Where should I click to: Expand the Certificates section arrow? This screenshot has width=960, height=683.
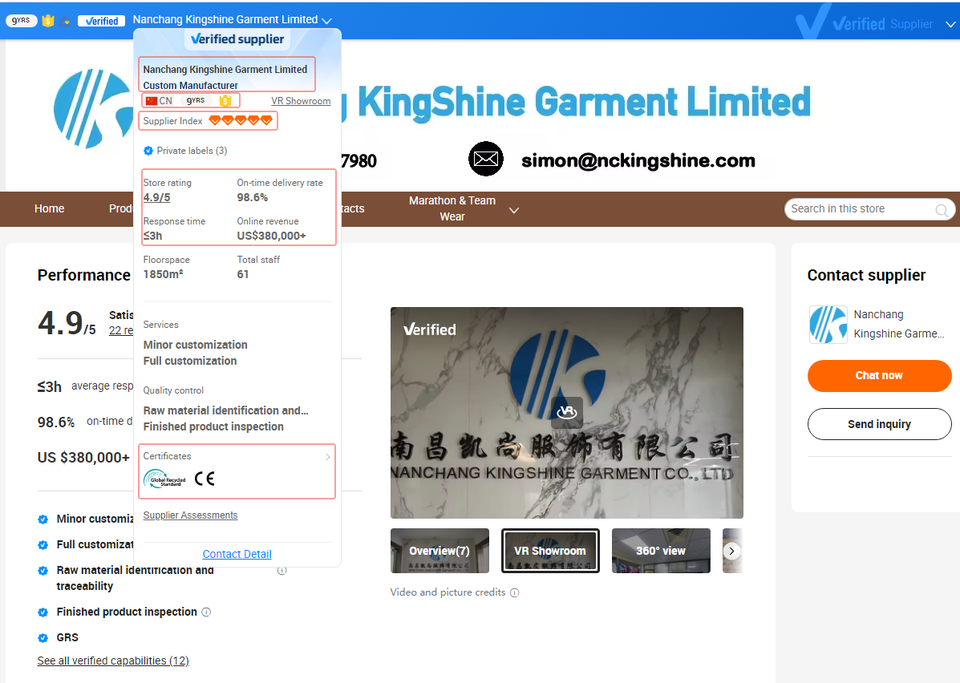tap(328, 457)
